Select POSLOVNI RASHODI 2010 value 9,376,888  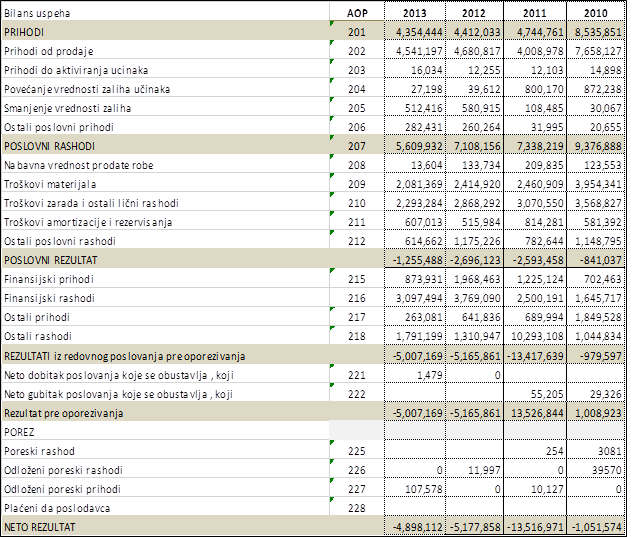pyautogui.click(x=598, y=146)
